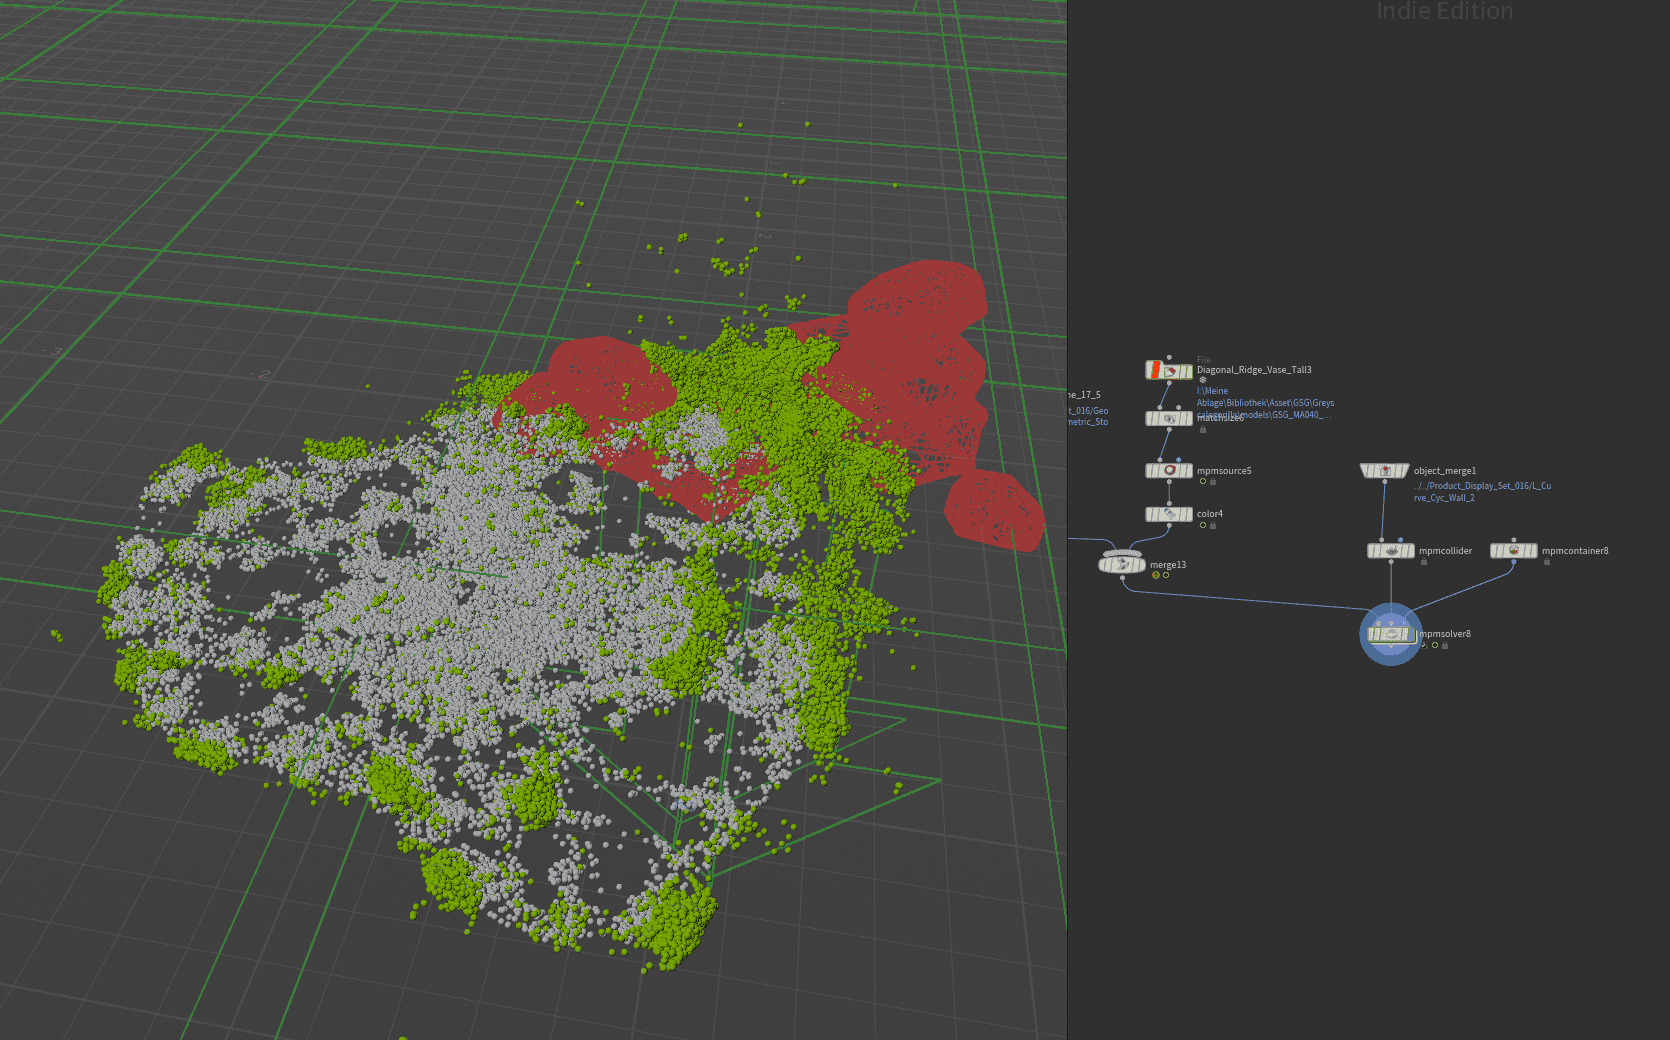Click the output connector of color4
Viewport: 1670px width, 1040px height.
(1169, 525)
